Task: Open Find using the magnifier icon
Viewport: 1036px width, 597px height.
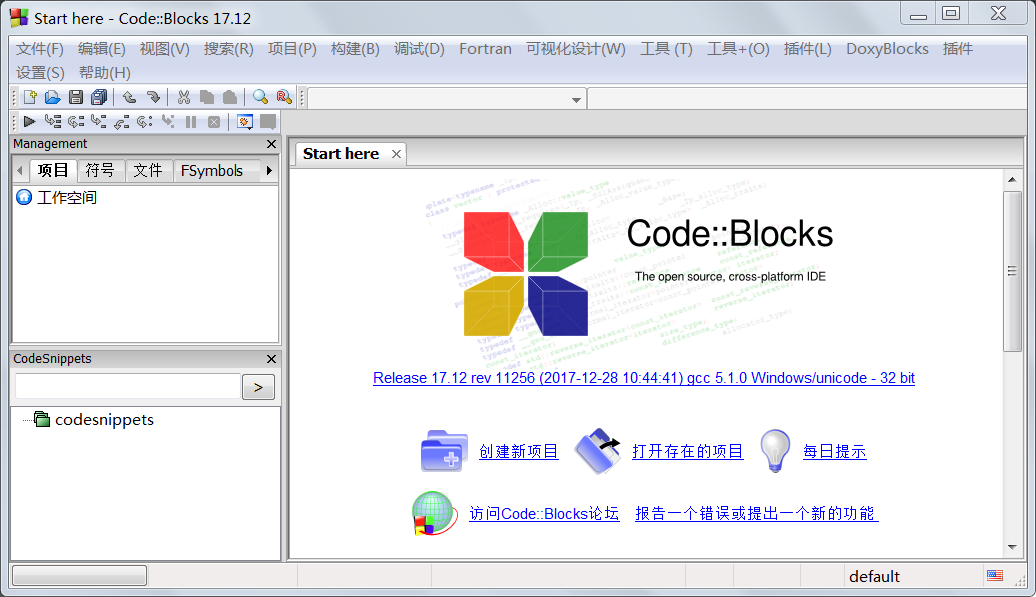Action: (x=261, y=96)
